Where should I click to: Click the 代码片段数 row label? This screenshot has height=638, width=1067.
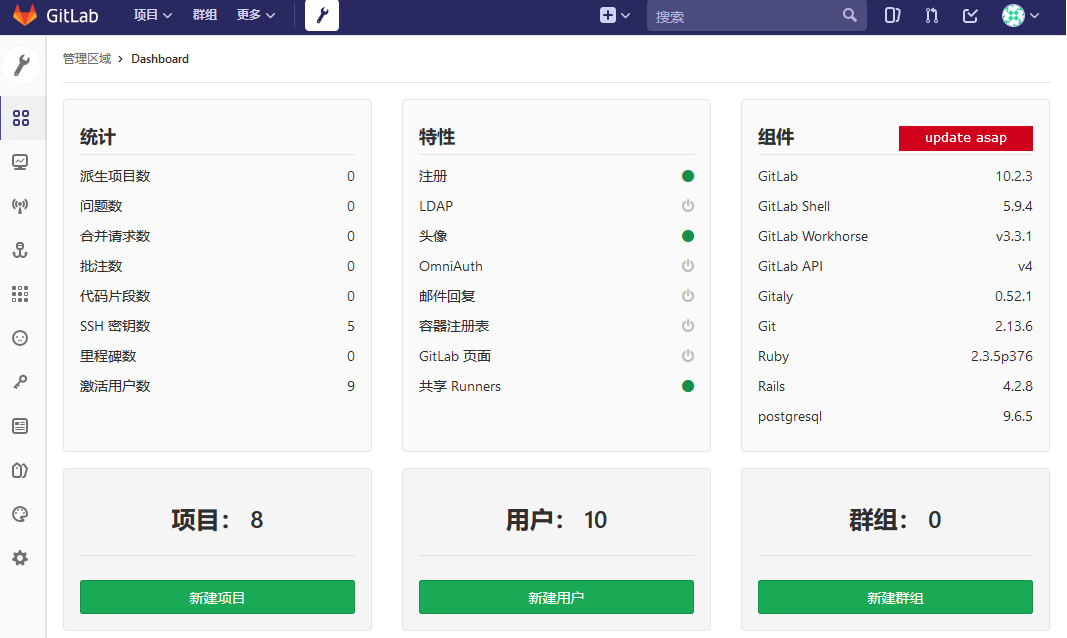tap(115, 296)
